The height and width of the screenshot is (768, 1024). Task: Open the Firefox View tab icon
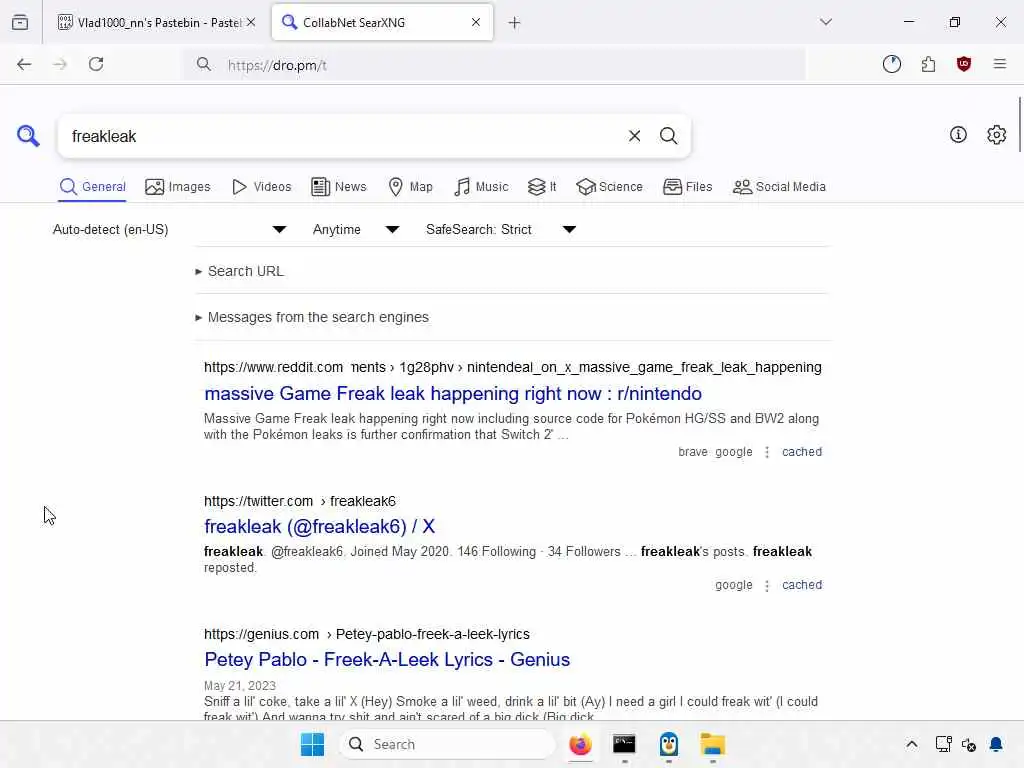tap(20, 22)
